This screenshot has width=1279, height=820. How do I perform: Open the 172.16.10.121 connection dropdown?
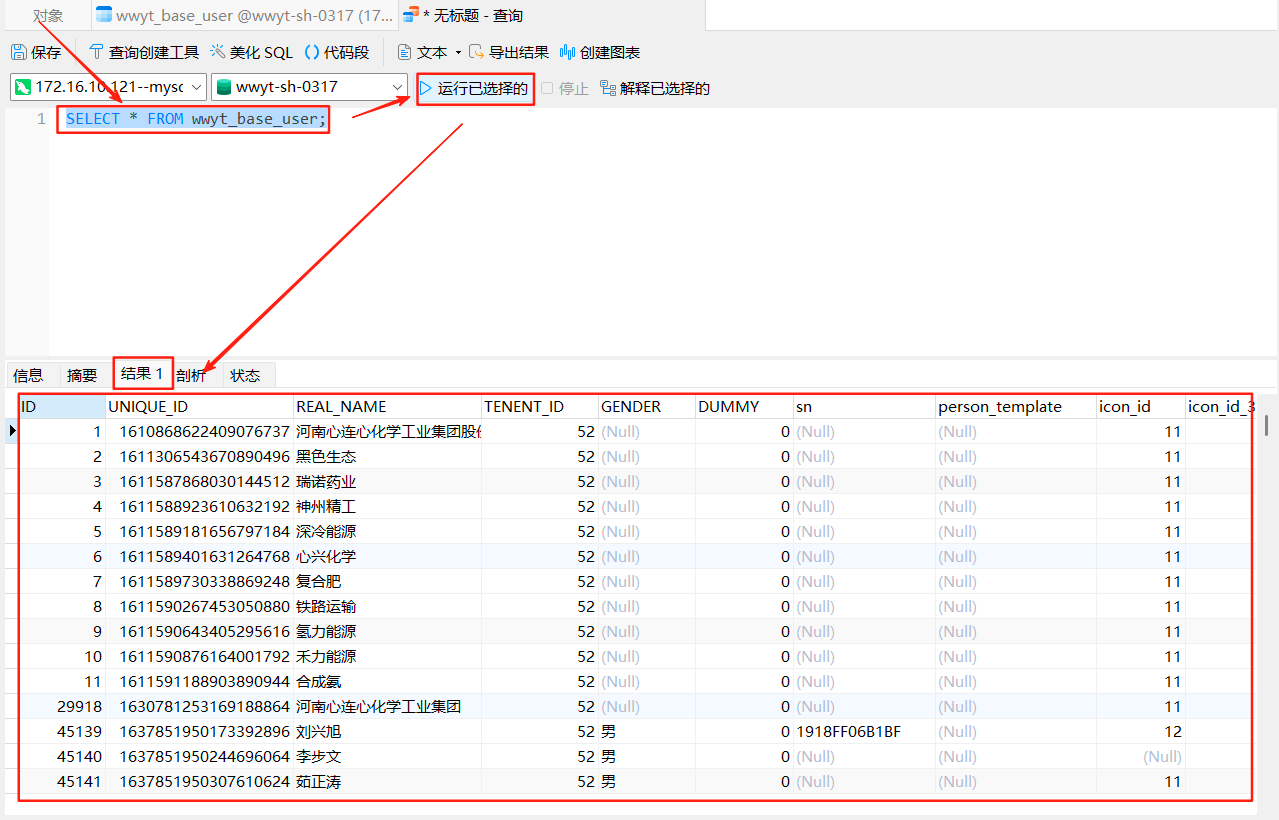109,87
